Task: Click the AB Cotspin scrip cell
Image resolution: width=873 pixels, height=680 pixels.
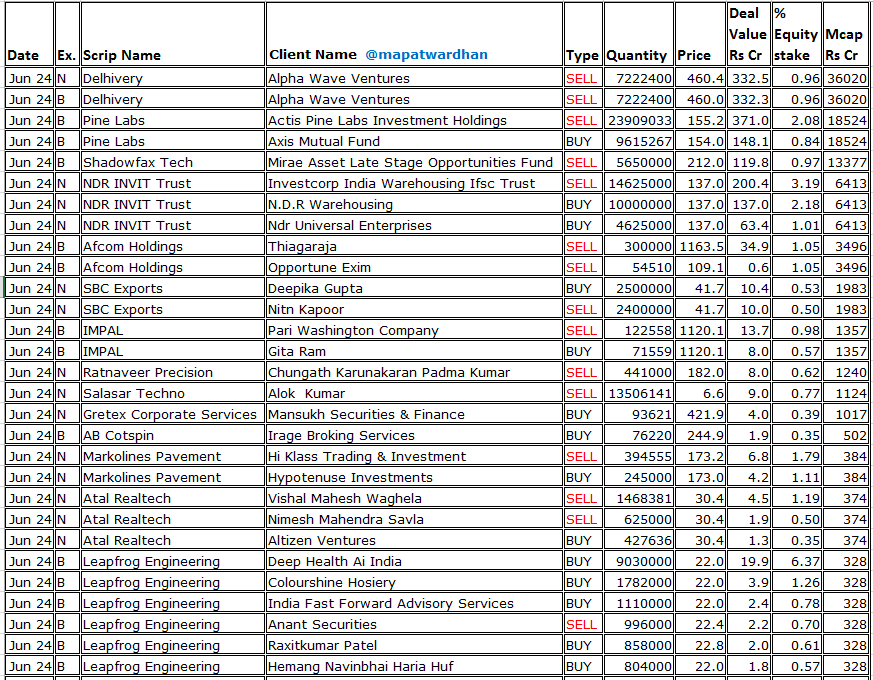Action: (x=173, y=436)
